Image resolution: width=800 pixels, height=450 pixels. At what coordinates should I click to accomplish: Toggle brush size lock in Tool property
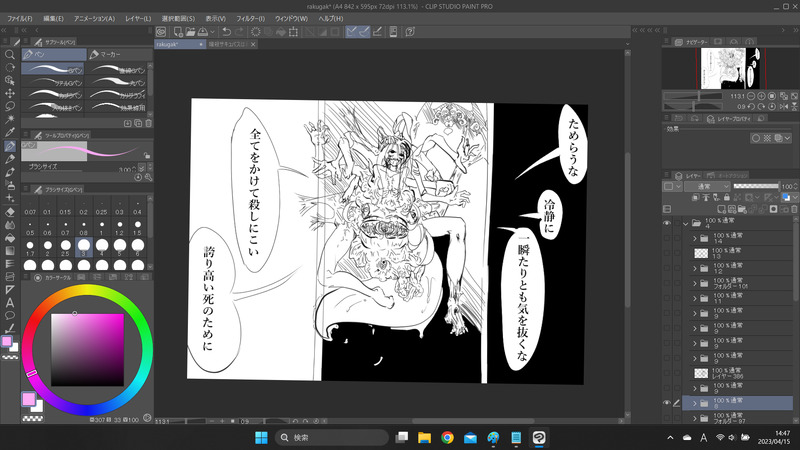click(147, 155)
